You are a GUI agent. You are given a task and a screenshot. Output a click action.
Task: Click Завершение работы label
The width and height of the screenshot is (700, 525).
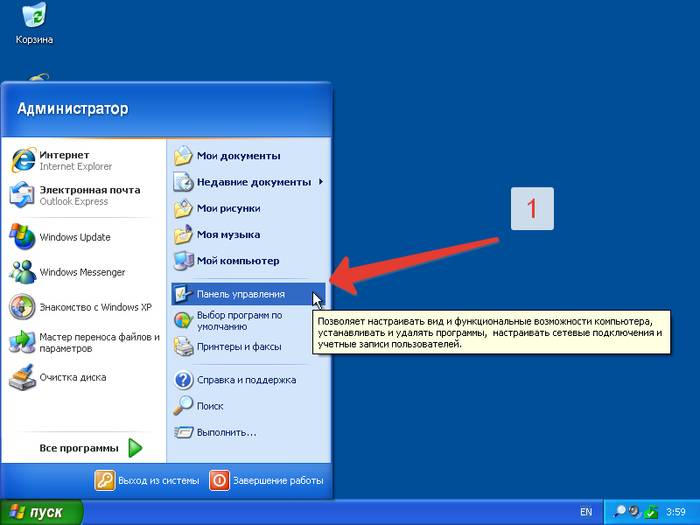[x=278, y=481]
